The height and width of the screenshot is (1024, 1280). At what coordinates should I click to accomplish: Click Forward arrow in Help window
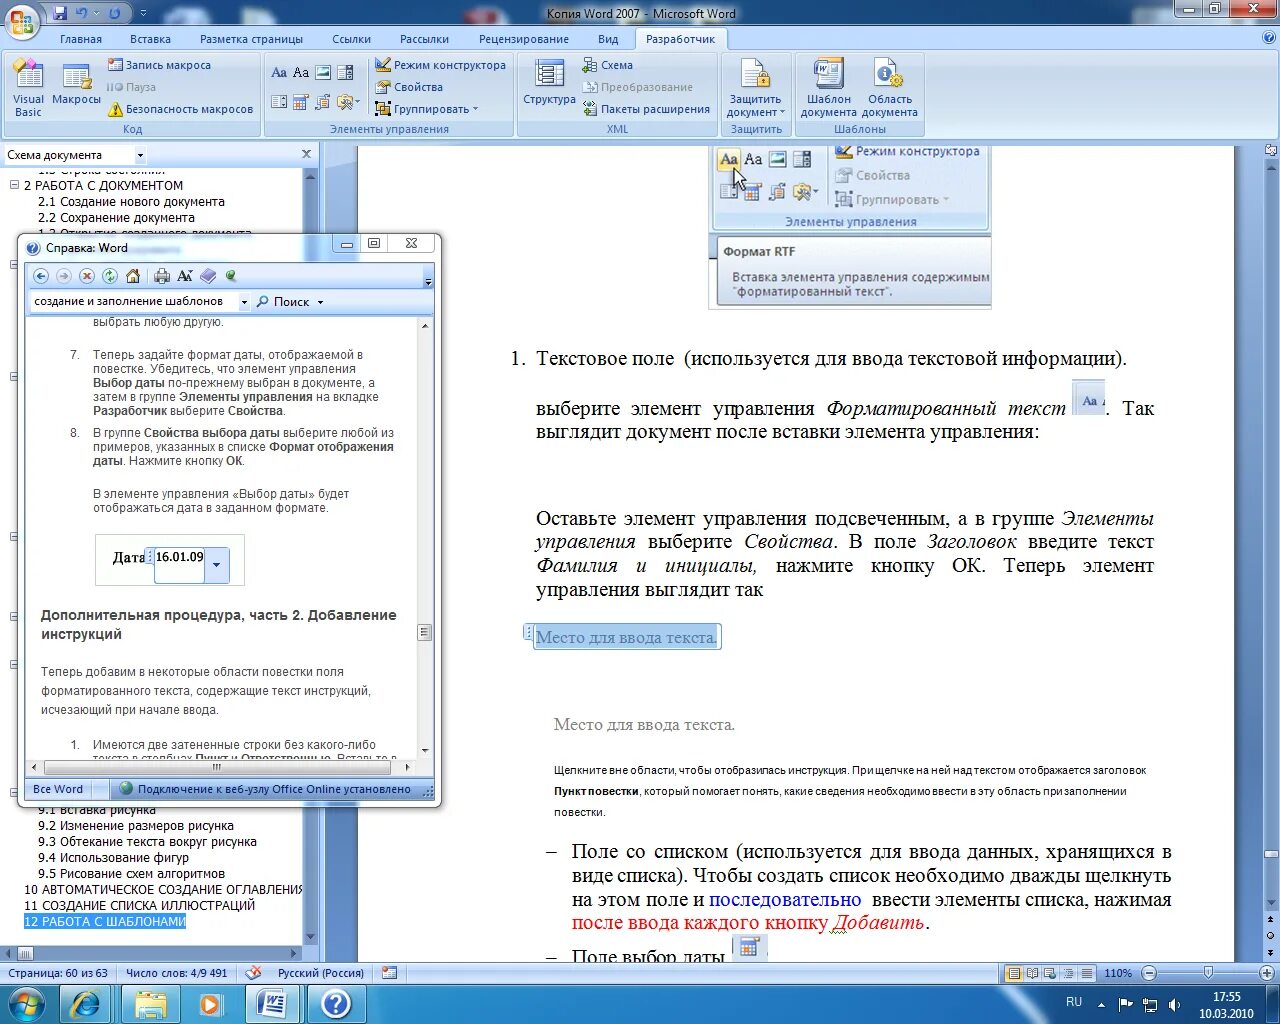(x=64, y=276)
